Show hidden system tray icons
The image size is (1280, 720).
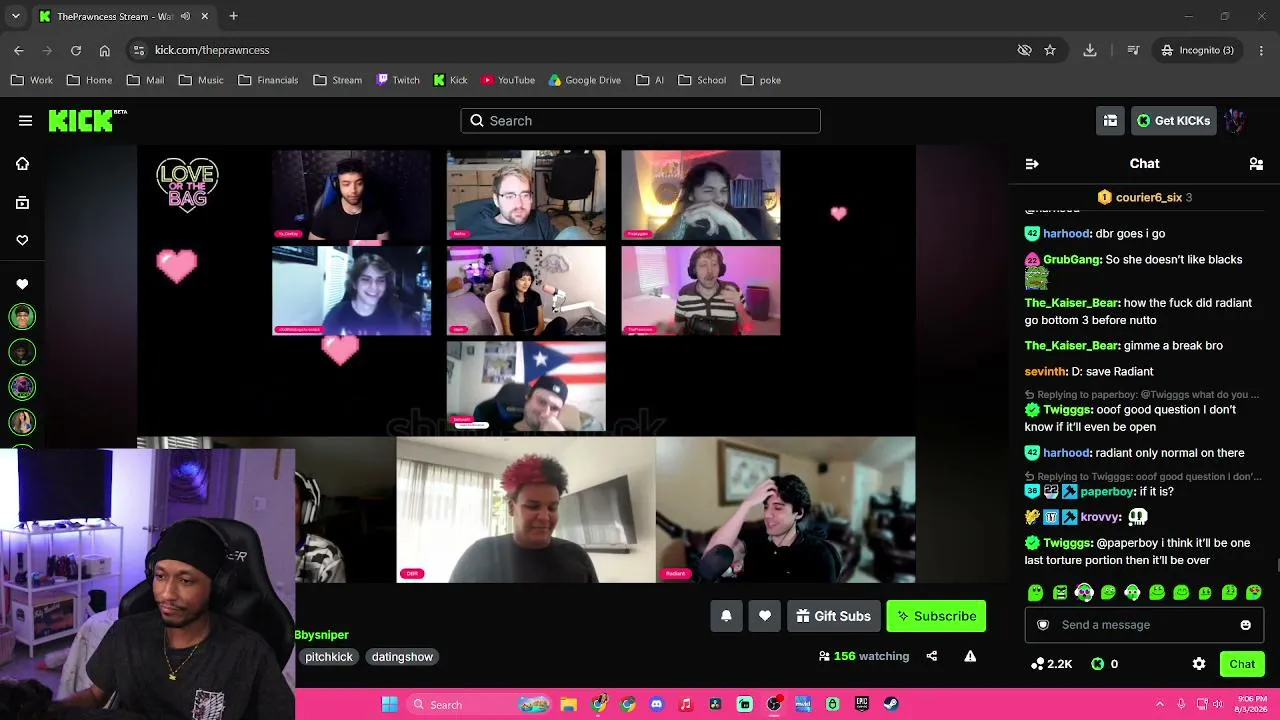[x=1160, y=704]
